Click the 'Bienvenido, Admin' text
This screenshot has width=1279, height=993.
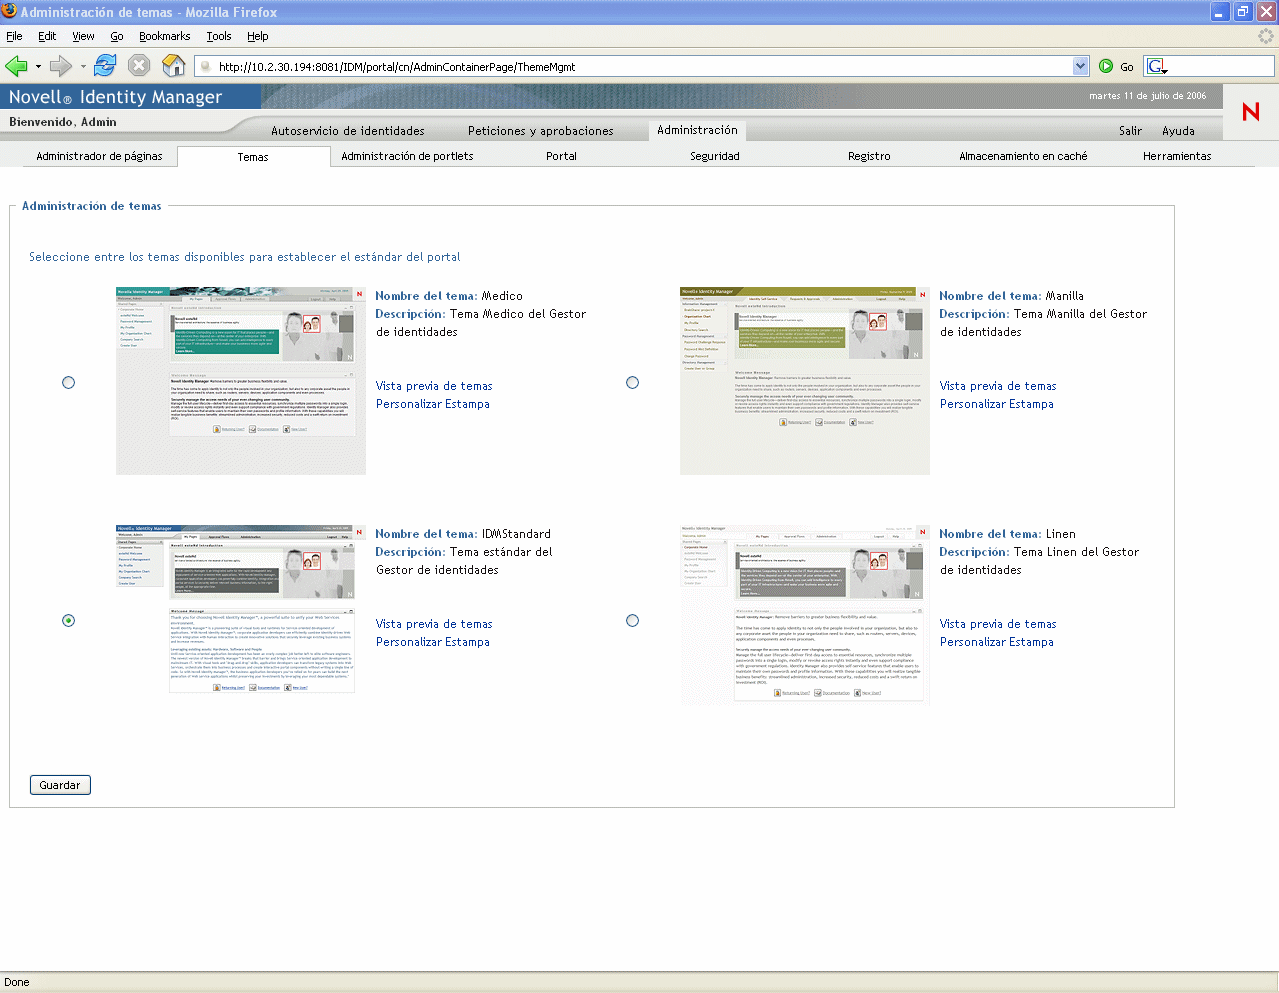63,122
